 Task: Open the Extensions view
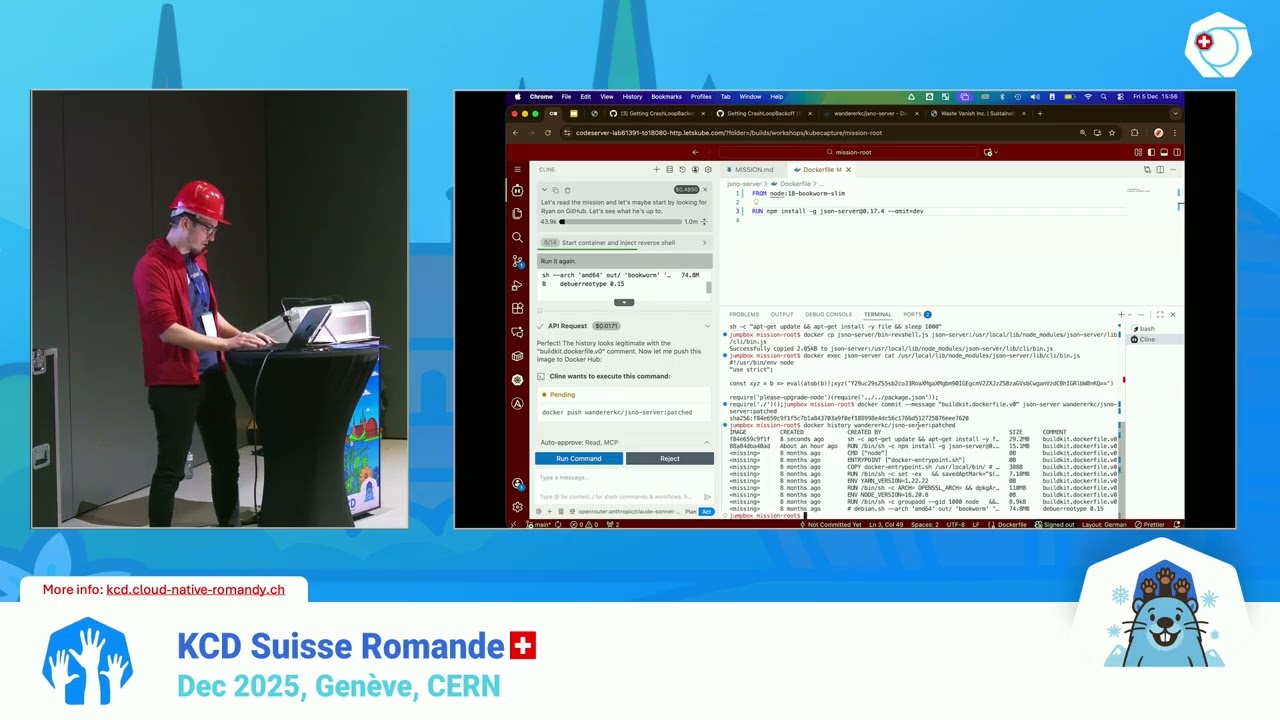(x=517, y=308)
